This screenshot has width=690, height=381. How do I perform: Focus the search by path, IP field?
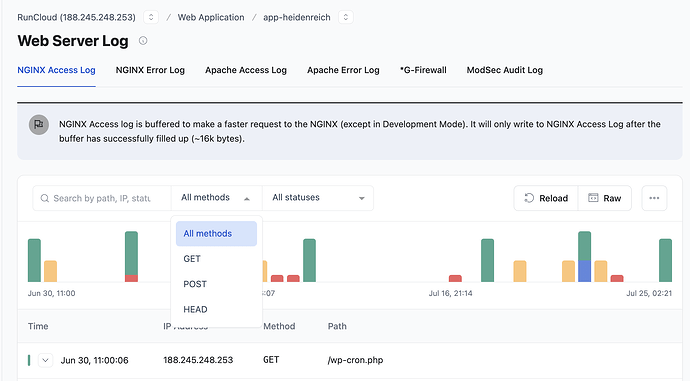click(x=102, y=198)
